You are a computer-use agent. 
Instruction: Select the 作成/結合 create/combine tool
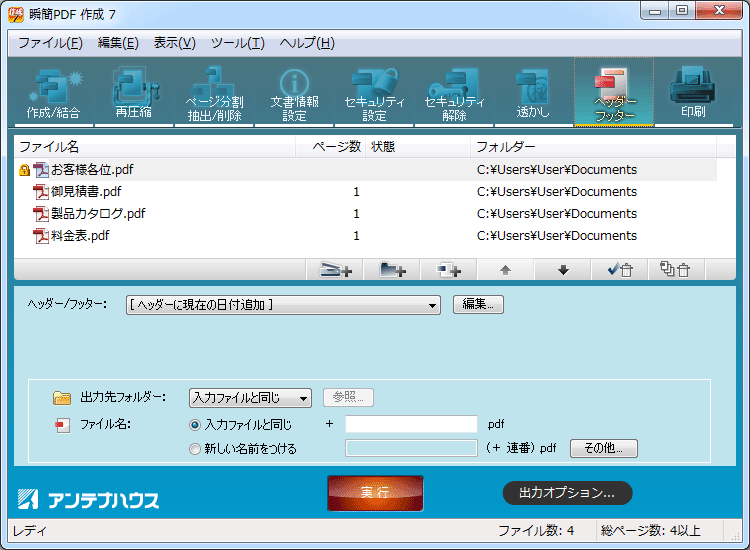(x=54, y=93)
